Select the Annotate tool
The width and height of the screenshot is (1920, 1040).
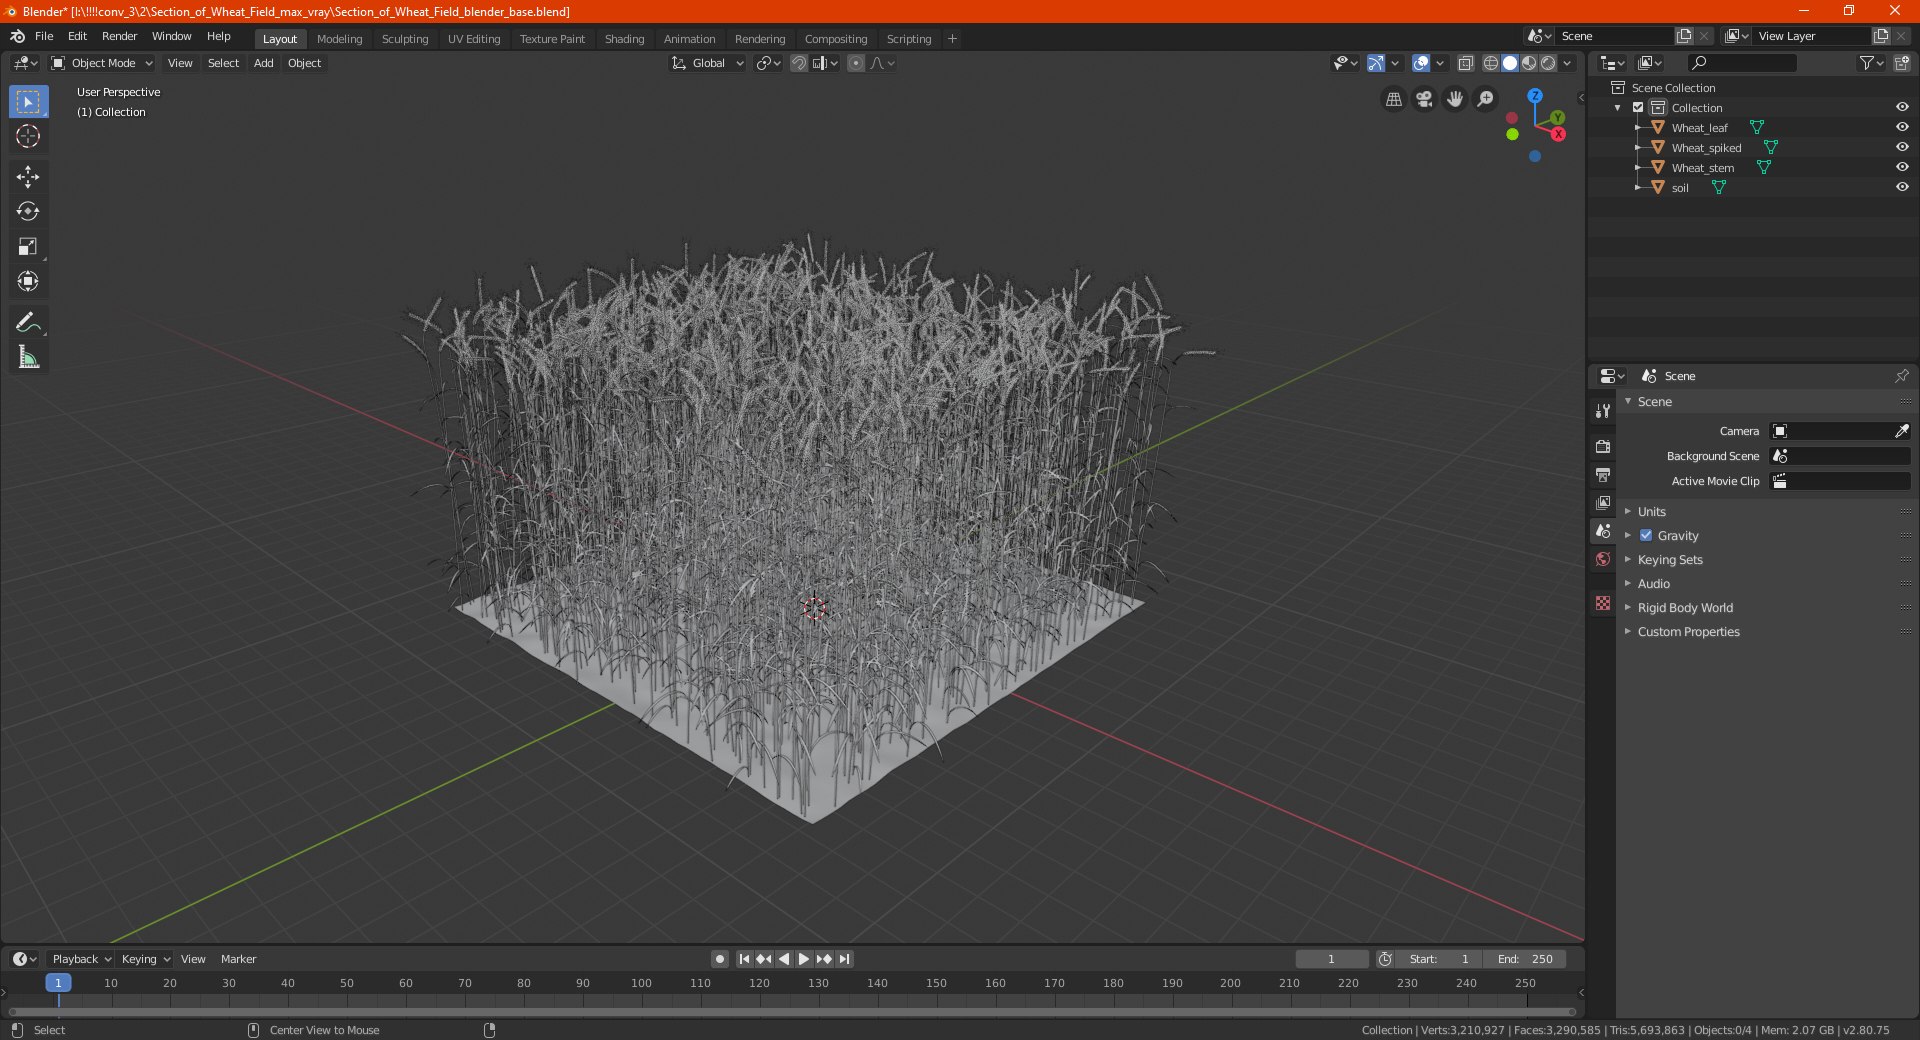coord(28,322)
